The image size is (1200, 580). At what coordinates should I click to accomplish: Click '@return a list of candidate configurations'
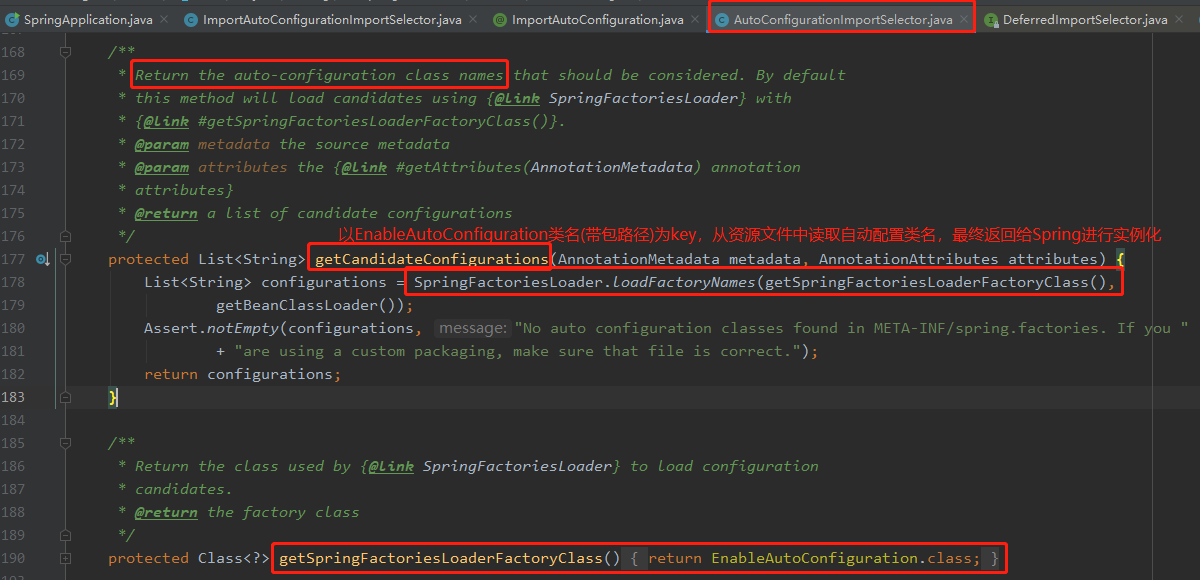pos(323,213)
